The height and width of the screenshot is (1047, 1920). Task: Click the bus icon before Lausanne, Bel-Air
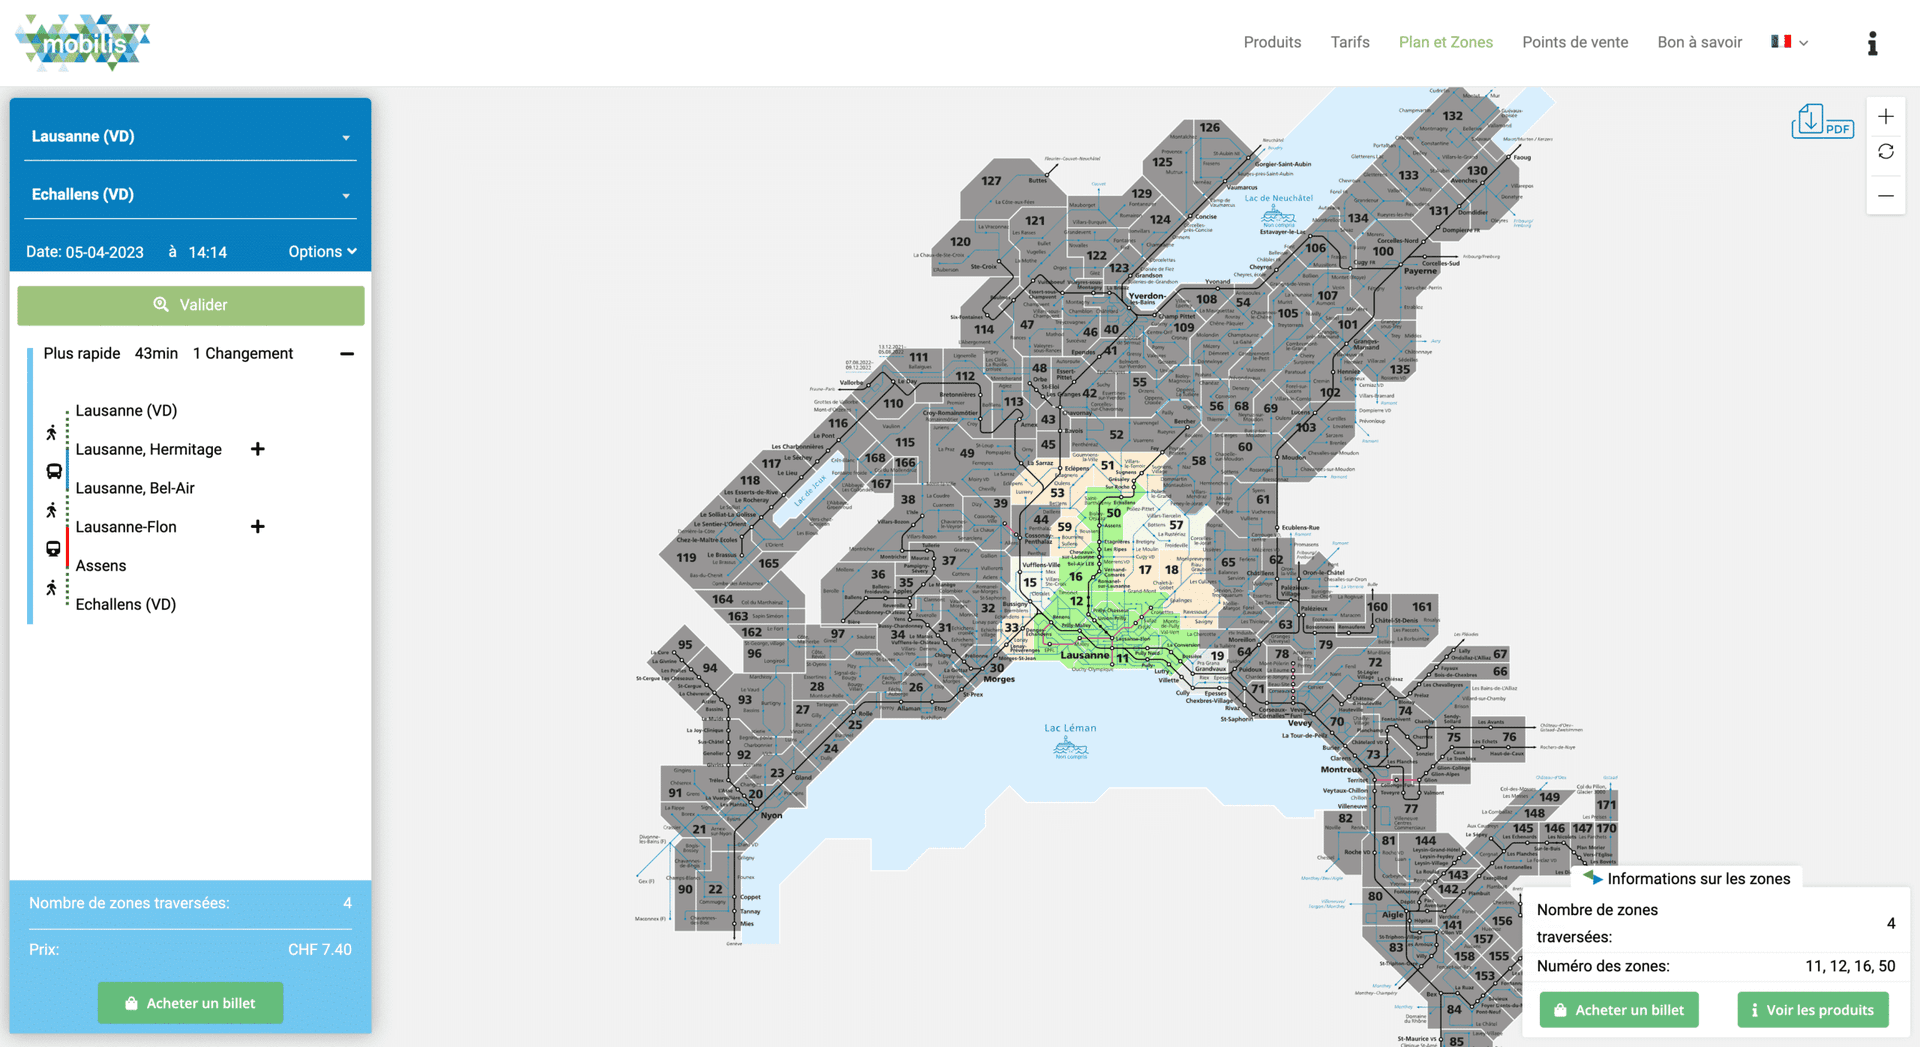54,471
